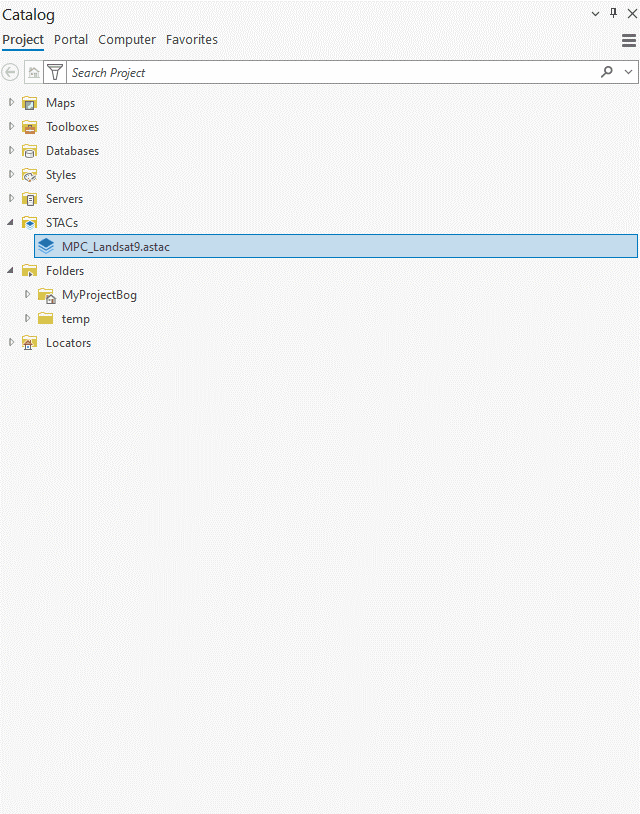
Task: Click the Servers folder icon
Action: click(x=30, y=199)
